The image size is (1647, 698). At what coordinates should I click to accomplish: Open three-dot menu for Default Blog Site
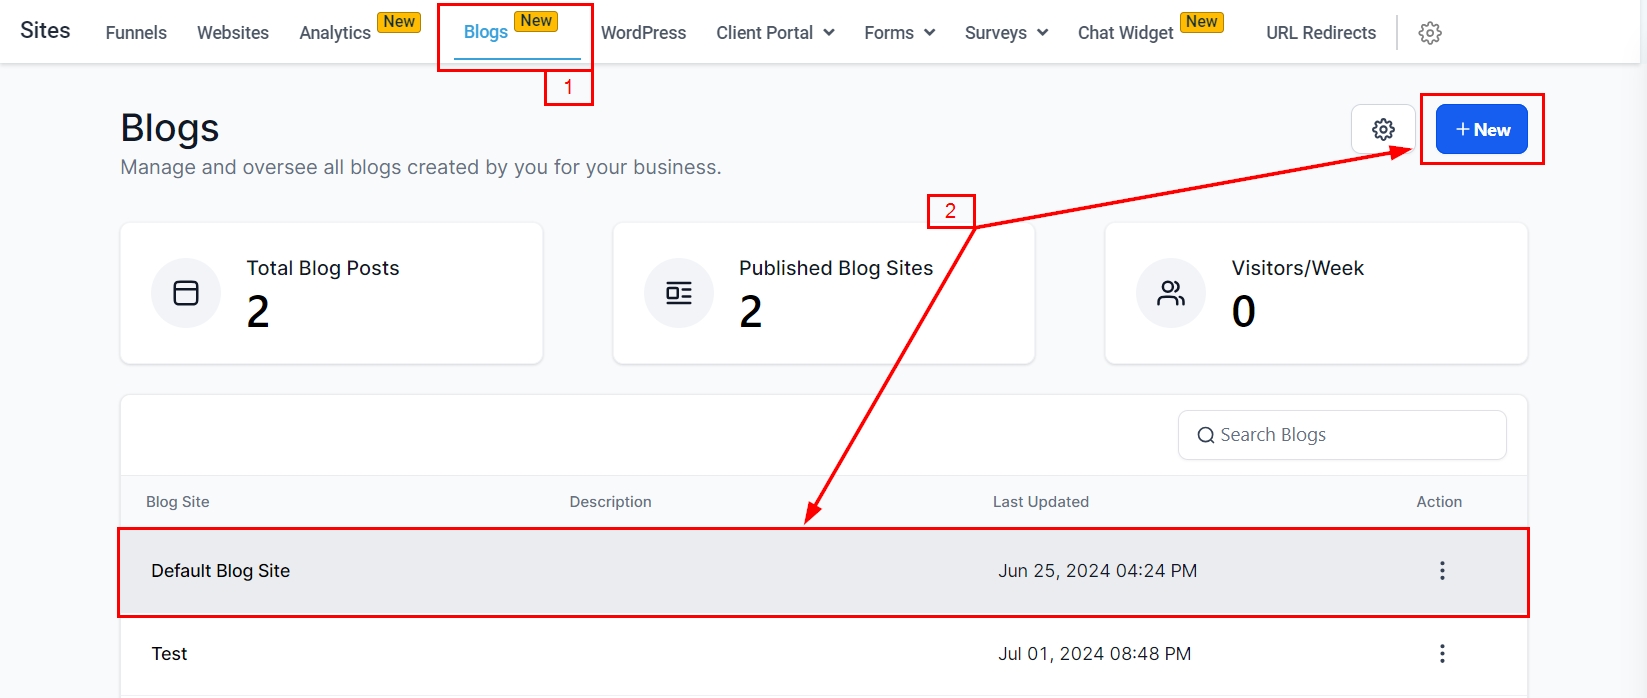coord(1441,571)
